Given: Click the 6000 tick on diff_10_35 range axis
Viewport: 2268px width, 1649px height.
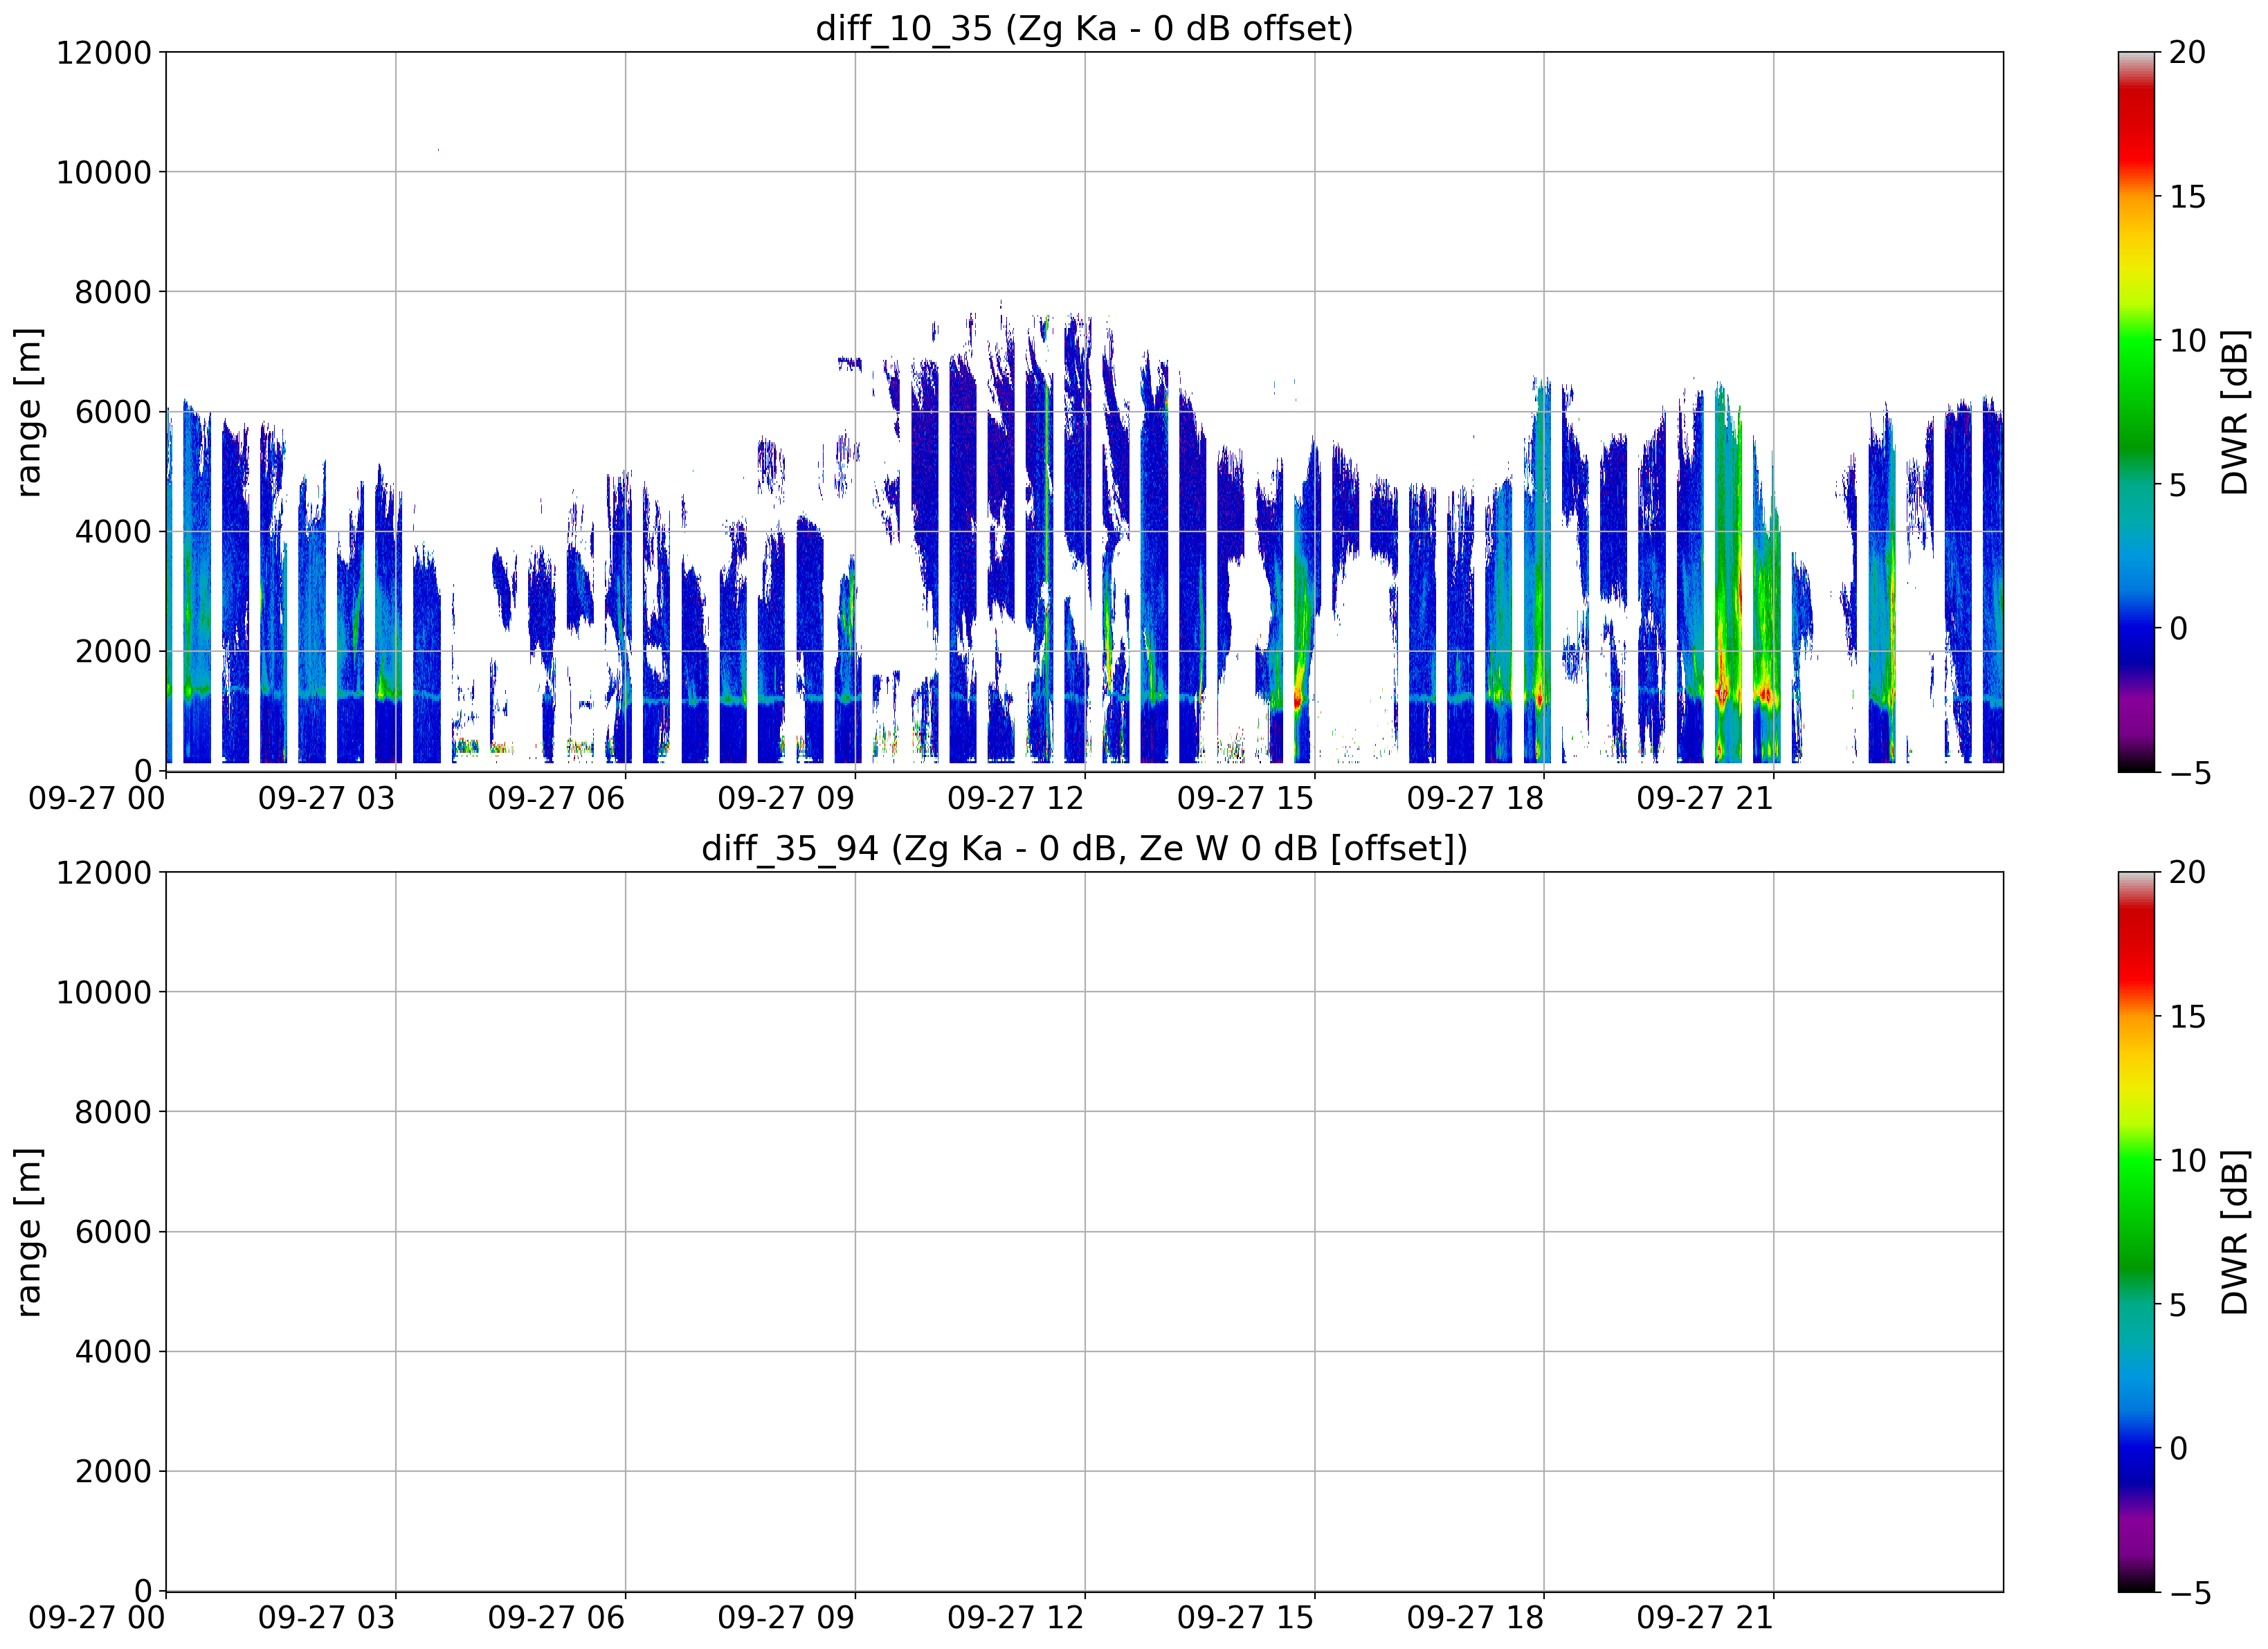Looking at the screenshot, I should (113, 412).
